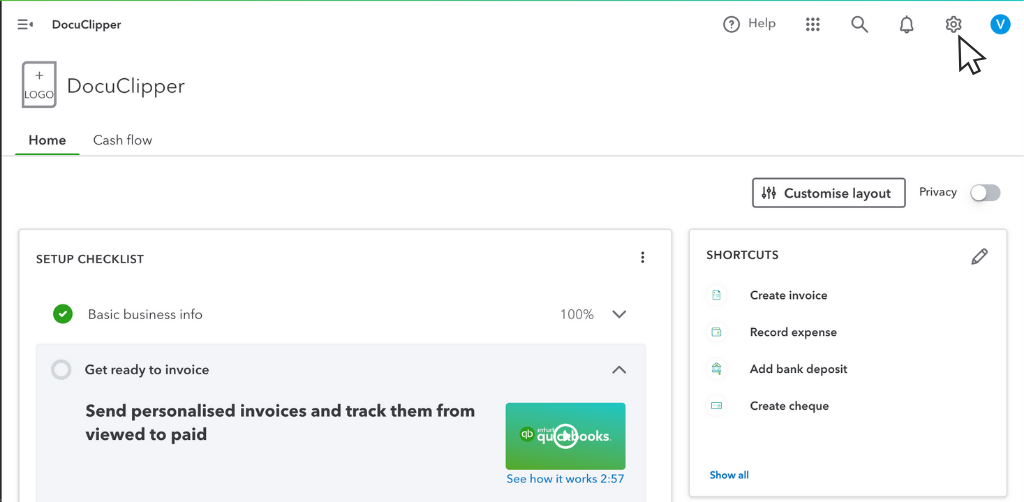Click the Create cheque shortcut text

[x=789, y=406]
